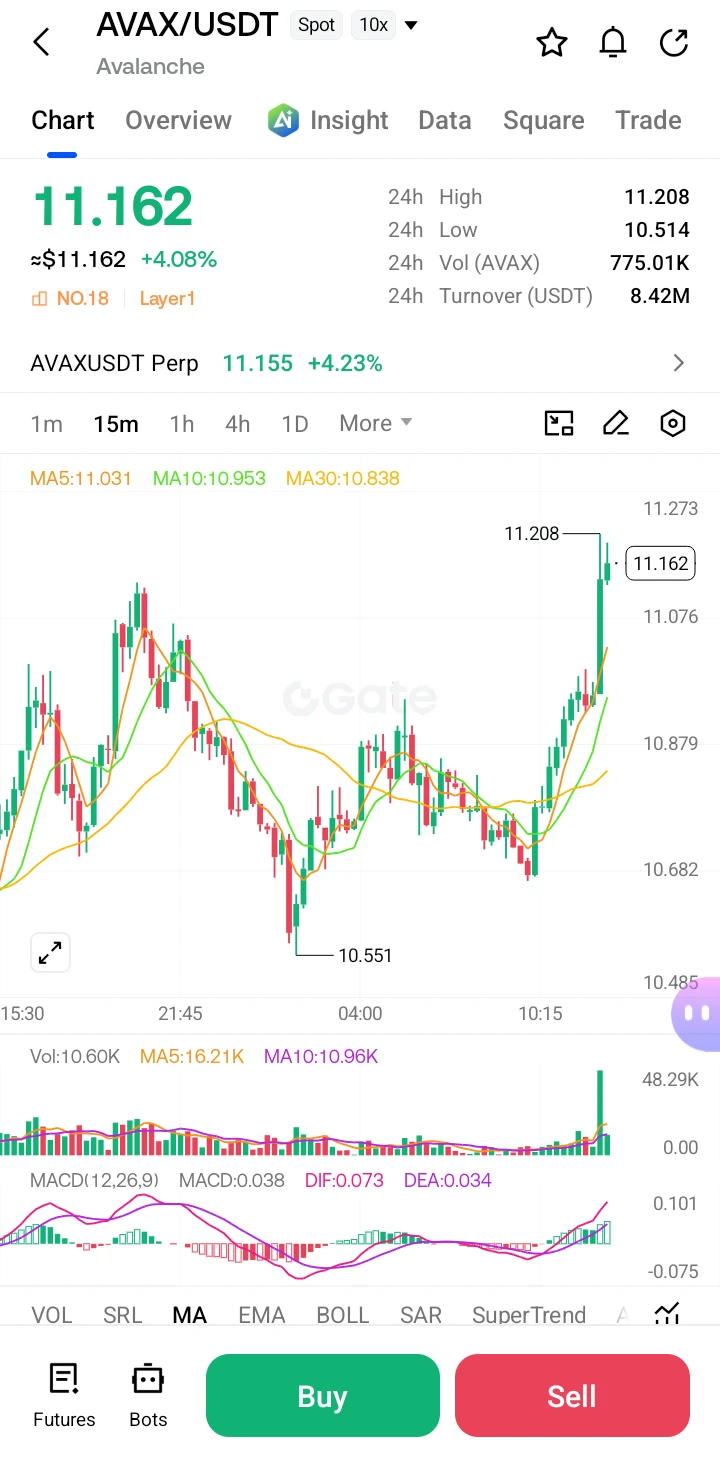This screenshot has height=1467, width=720.
Task: Tap the +4.08% change value
Action: coord(179,260)
